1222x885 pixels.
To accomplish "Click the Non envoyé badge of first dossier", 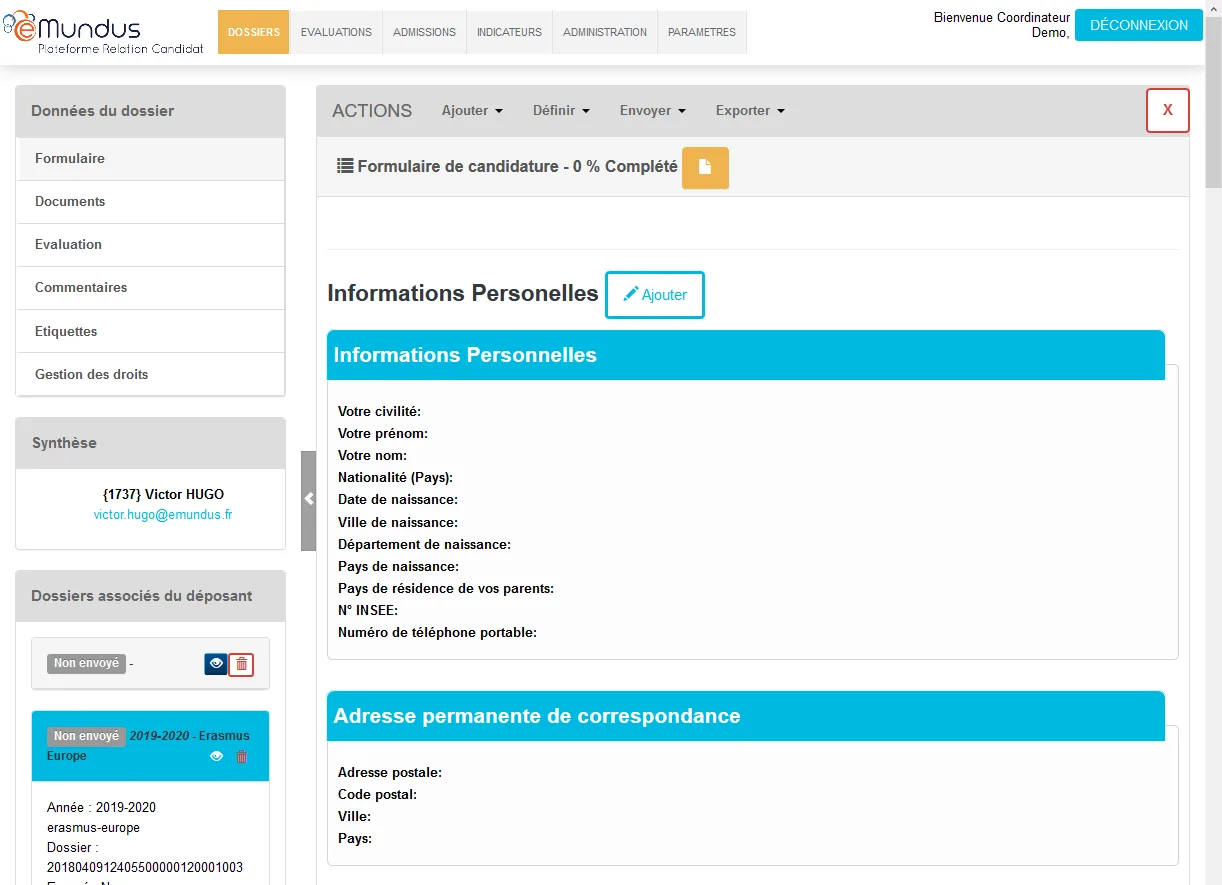I will 86,664.
